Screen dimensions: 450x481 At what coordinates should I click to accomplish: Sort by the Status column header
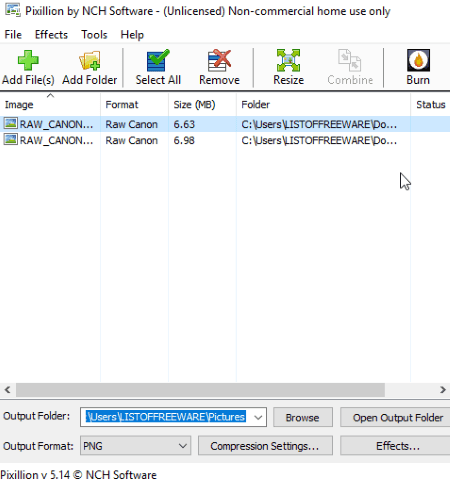pos(430,104)
